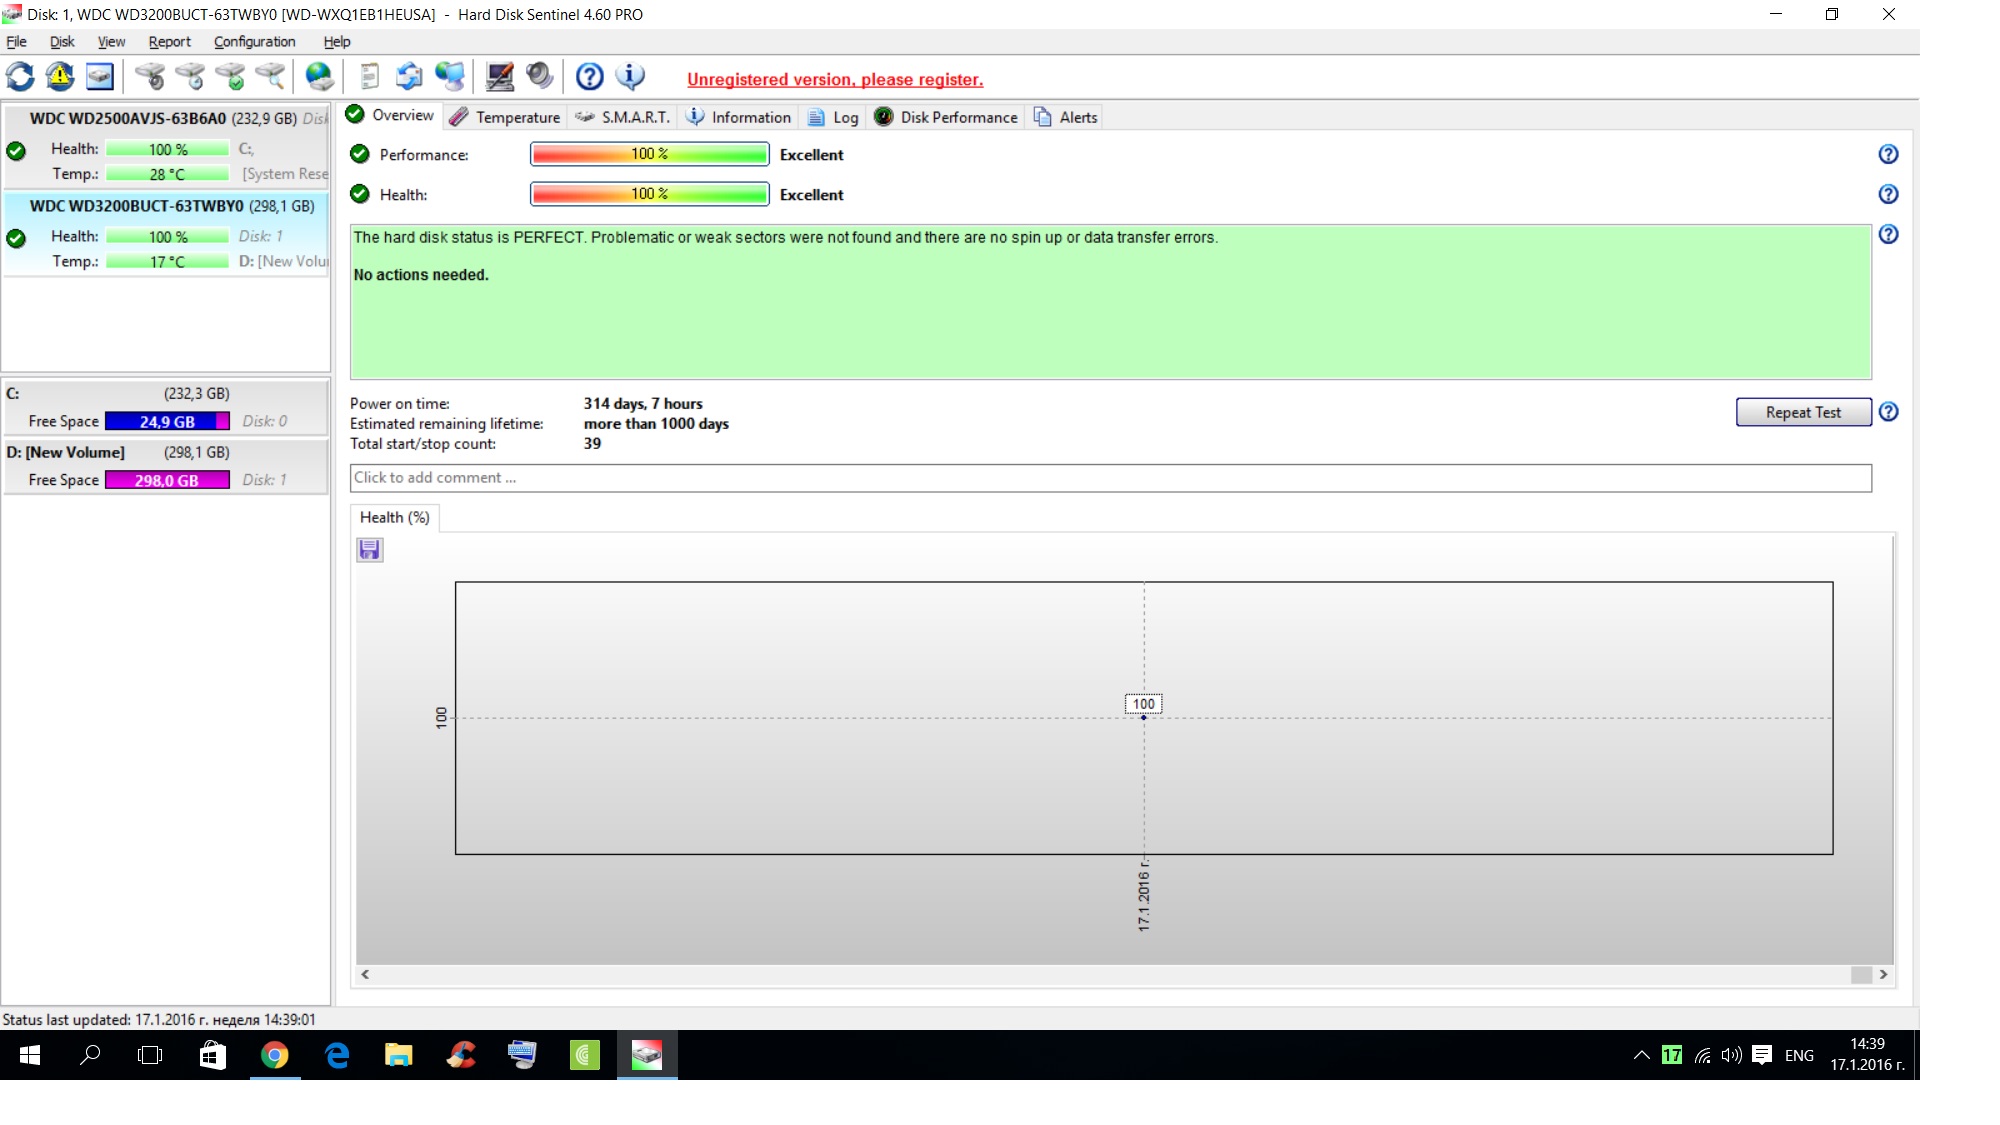Open the report document icon in toolbar

click(369, 77)
